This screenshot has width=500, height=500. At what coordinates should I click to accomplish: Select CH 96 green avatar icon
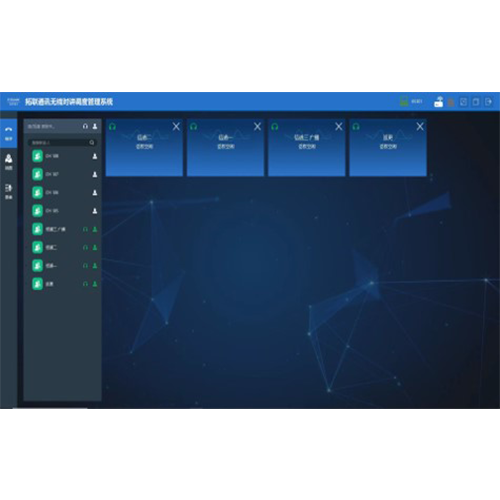(x=37, y=193)
